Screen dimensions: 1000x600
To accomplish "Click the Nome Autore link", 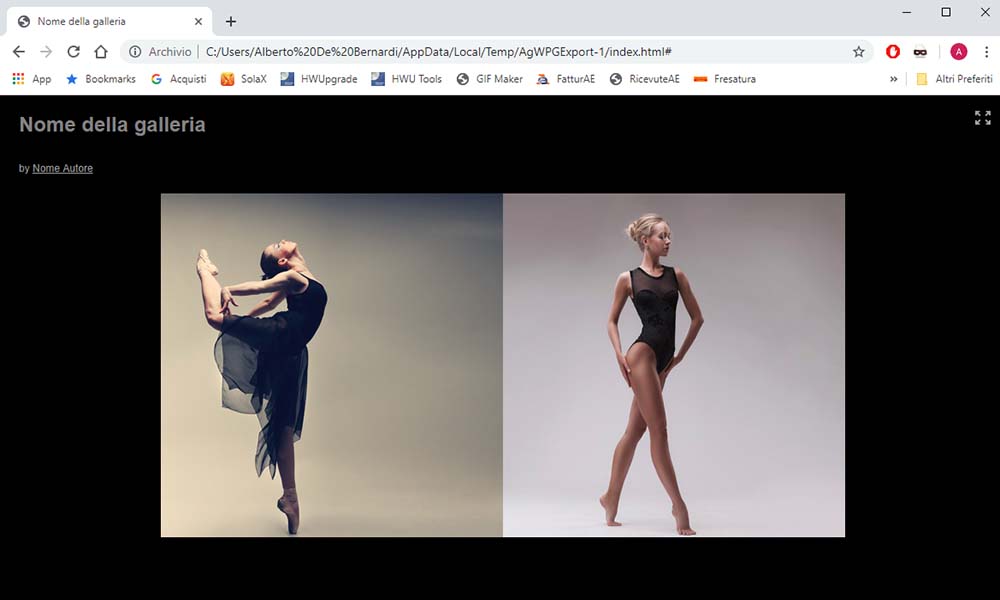I will (62, 168).
